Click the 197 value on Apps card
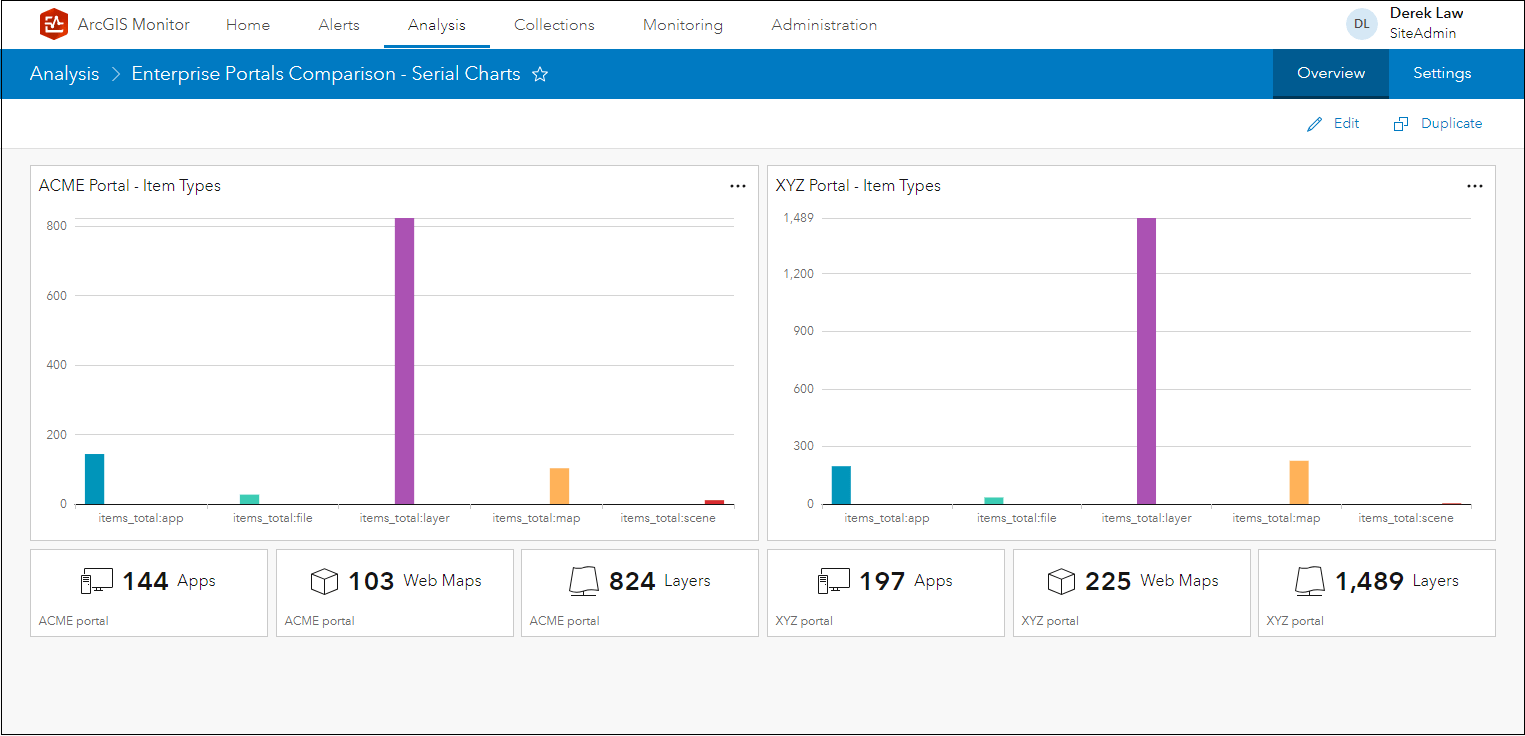1525x736 pixels. (x=882, y=582)
